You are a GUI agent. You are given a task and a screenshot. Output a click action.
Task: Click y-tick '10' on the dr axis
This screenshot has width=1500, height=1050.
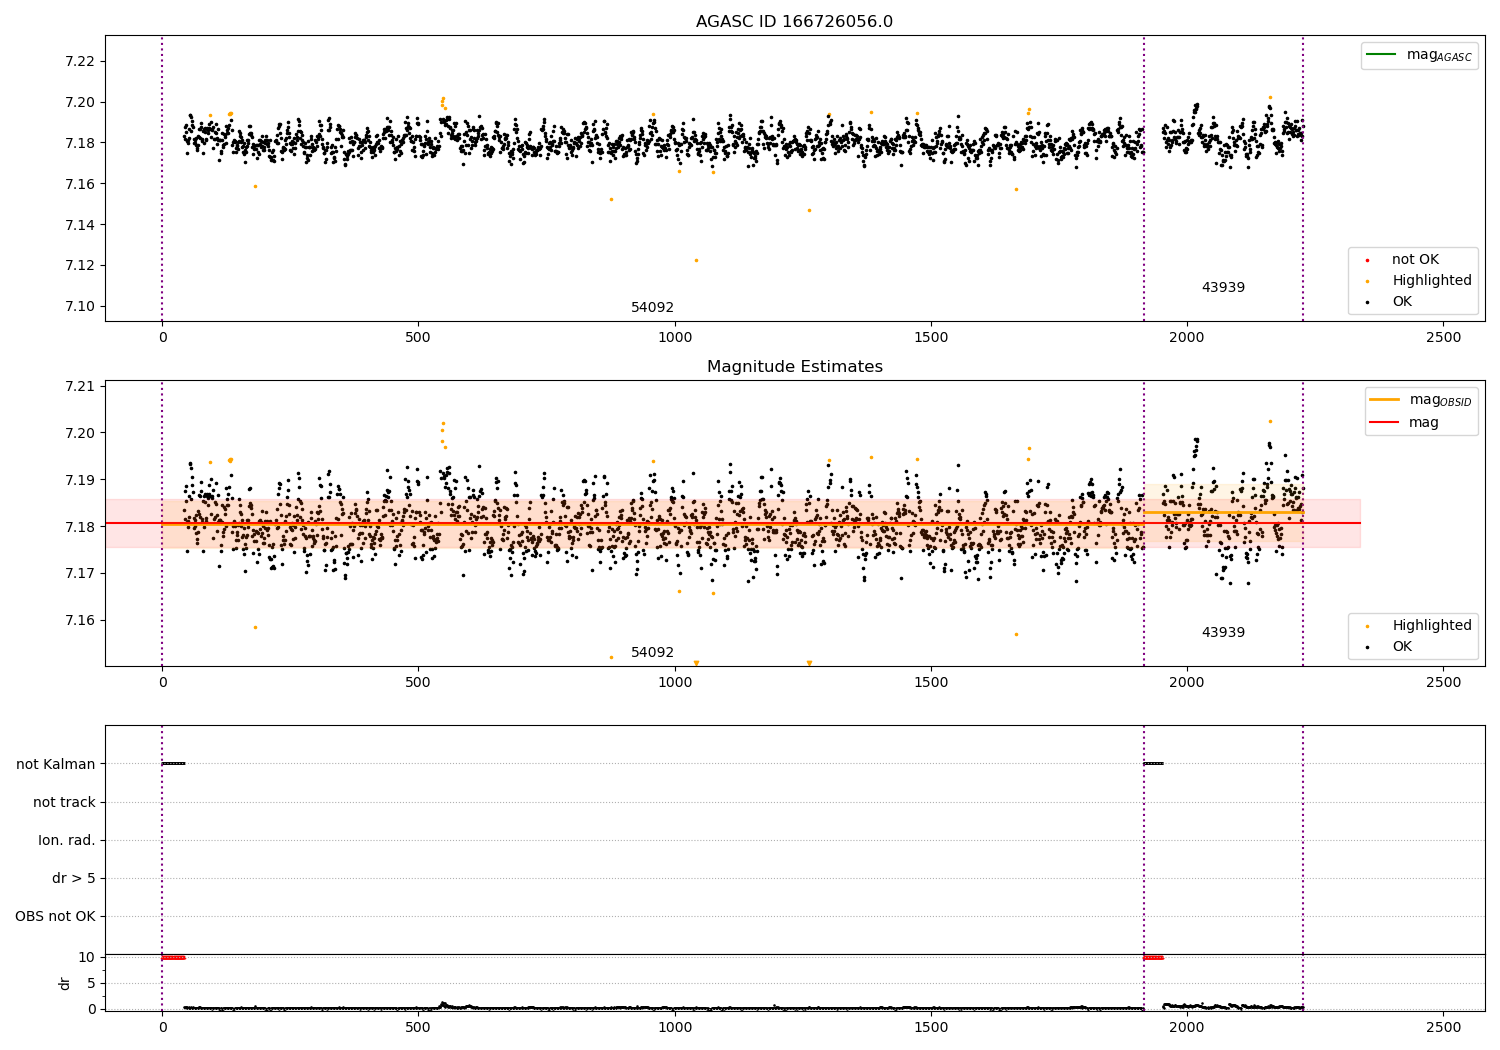tap(87, 958)
